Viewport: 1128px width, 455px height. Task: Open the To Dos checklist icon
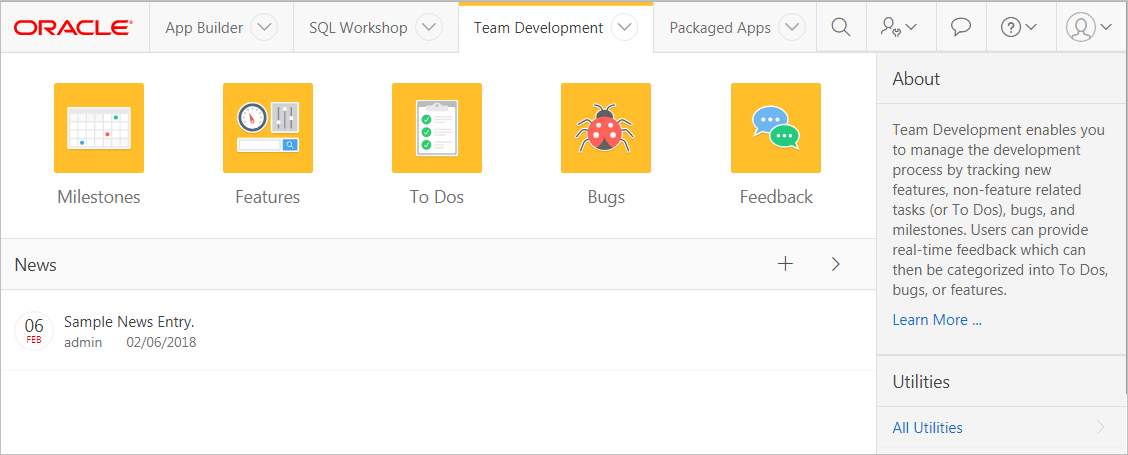tap(437, 128)
